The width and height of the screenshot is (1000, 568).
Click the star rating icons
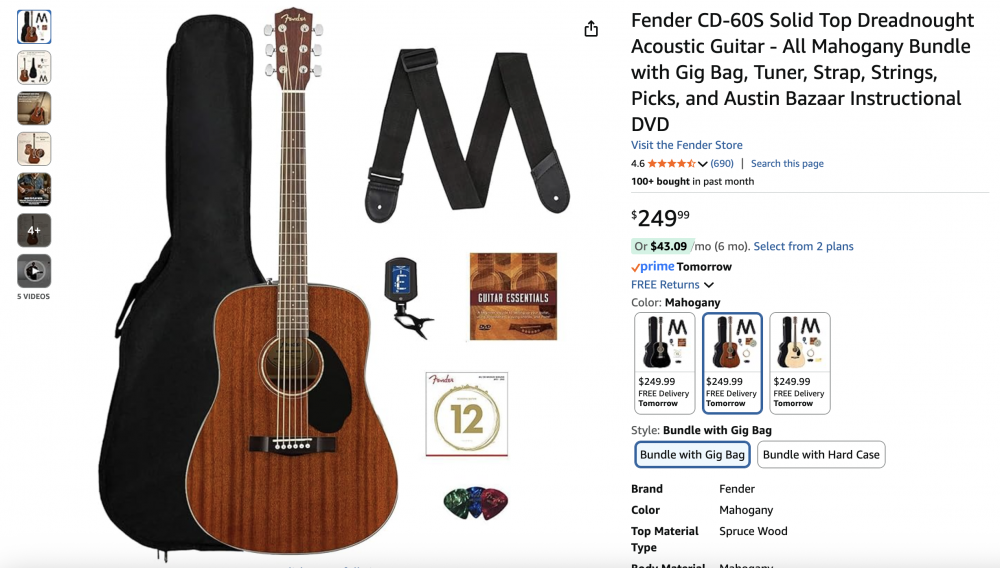click(672, 164)
